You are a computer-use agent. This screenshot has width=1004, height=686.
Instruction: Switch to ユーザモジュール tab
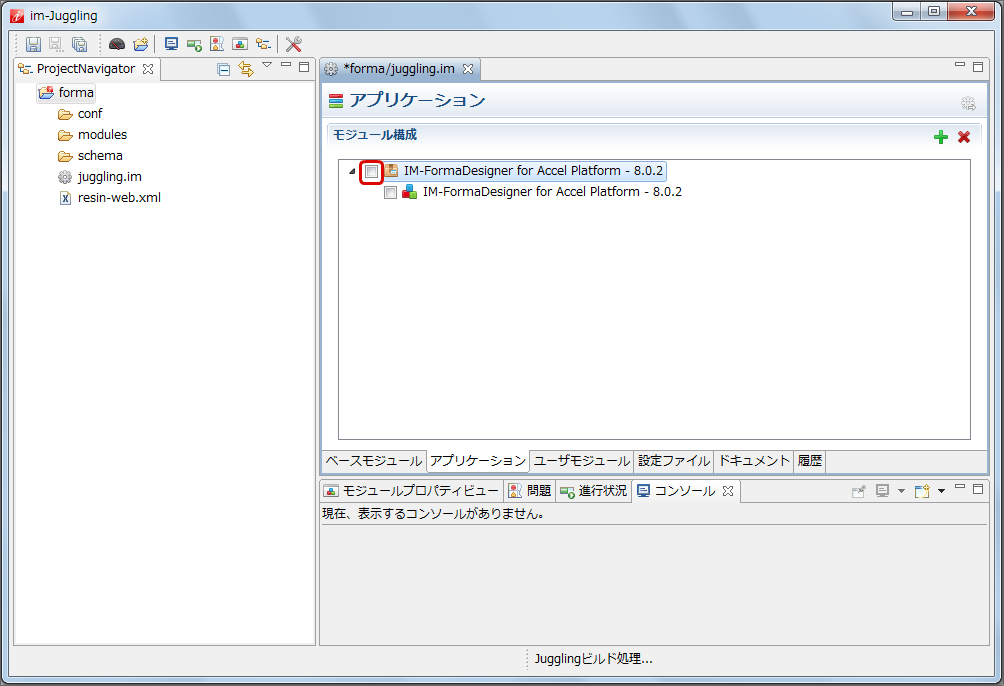(x=581, y=461)
